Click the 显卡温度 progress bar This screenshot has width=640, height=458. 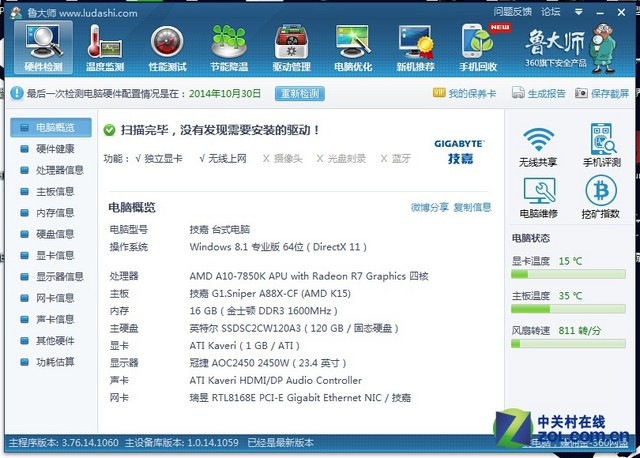[x=569, y=274]
